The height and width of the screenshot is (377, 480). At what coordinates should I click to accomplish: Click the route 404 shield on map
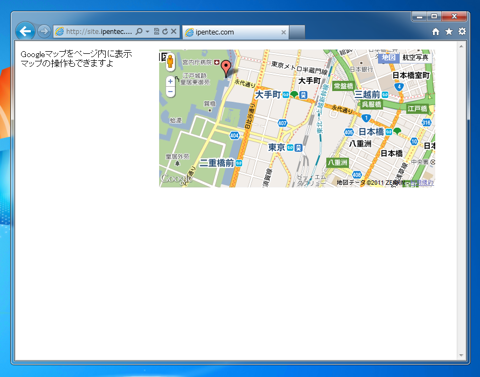click(235, 135)
